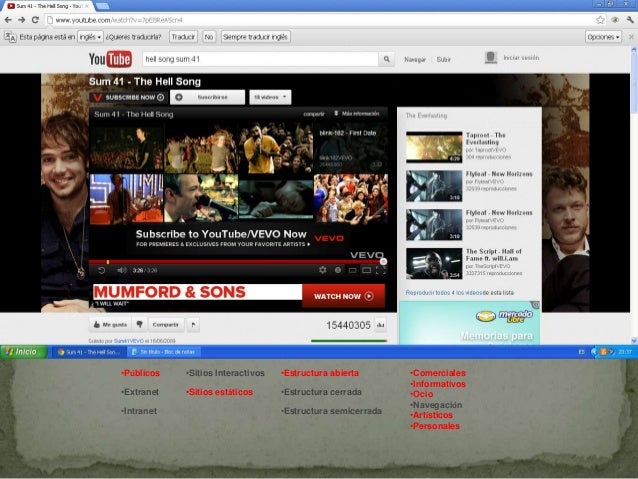Go forward with the browser forward arrow
Image resolution: width=638 pixels, height=479 pixels.
pos(22,20)
